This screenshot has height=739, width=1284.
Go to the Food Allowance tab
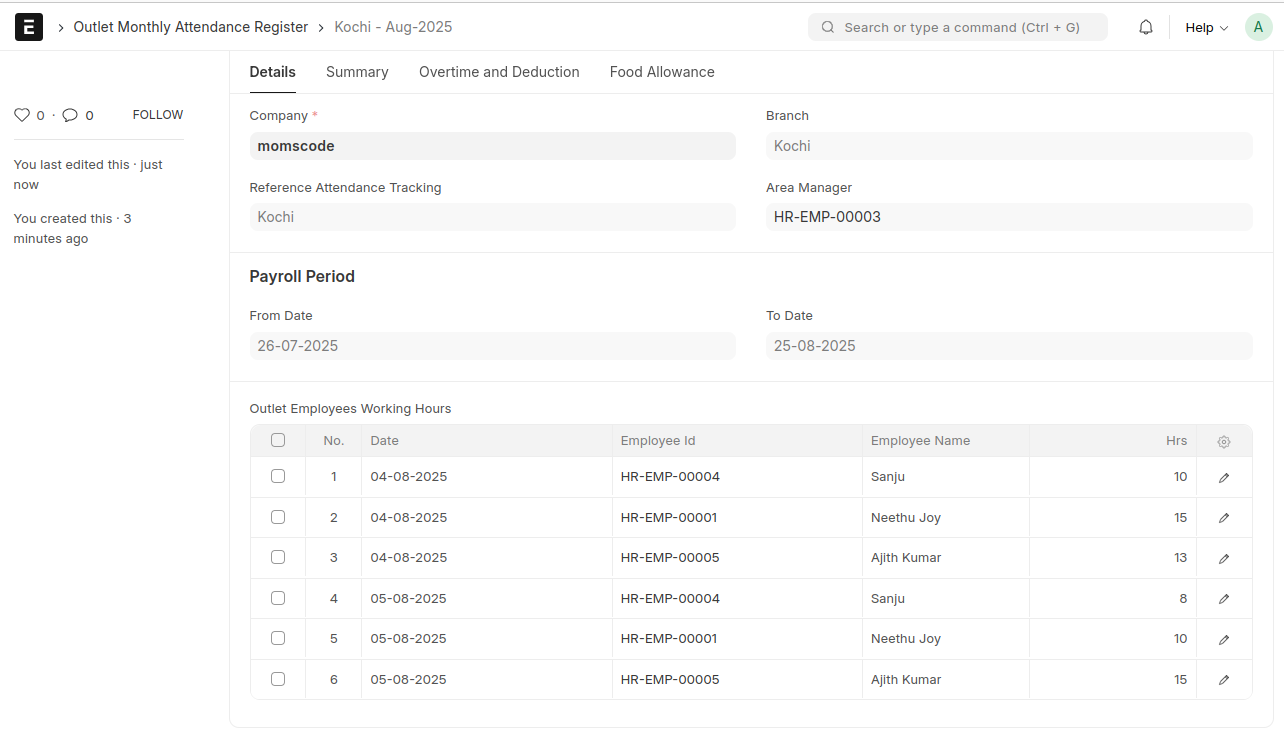[662, 72]
